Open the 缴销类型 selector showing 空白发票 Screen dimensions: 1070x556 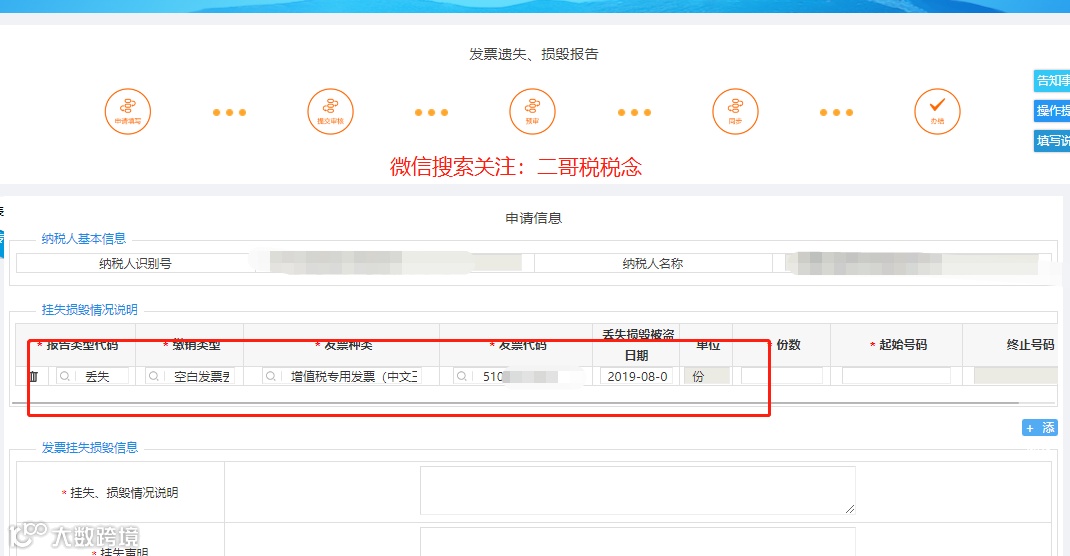(190, 376)
